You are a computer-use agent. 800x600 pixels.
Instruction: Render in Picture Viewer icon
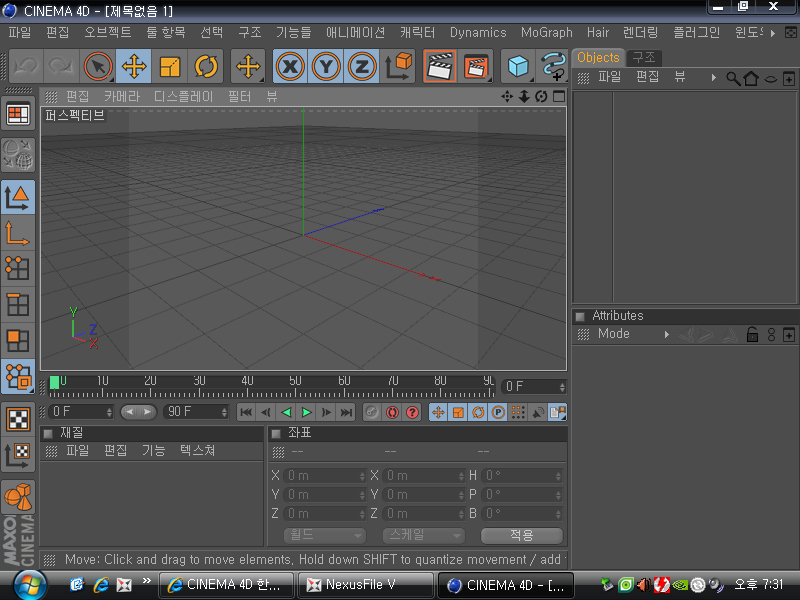[476, 66]
